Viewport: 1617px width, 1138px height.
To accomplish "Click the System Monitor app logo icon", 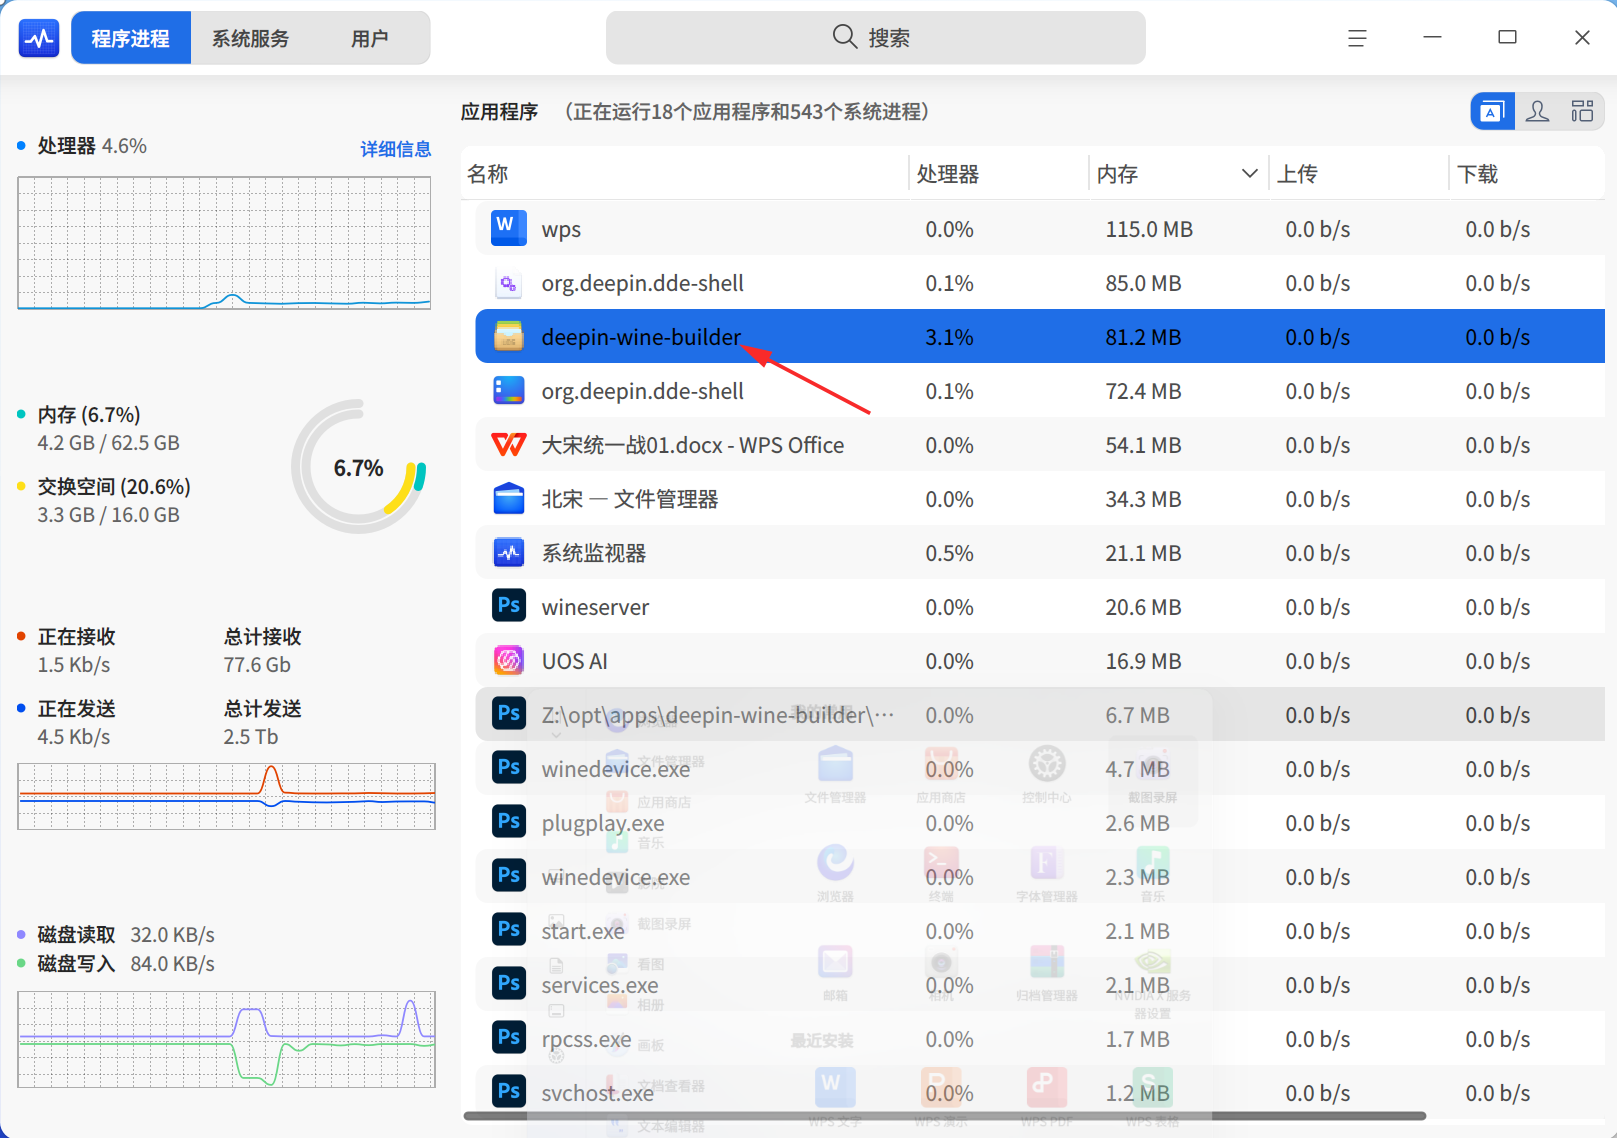I will [x=39, y=38].
